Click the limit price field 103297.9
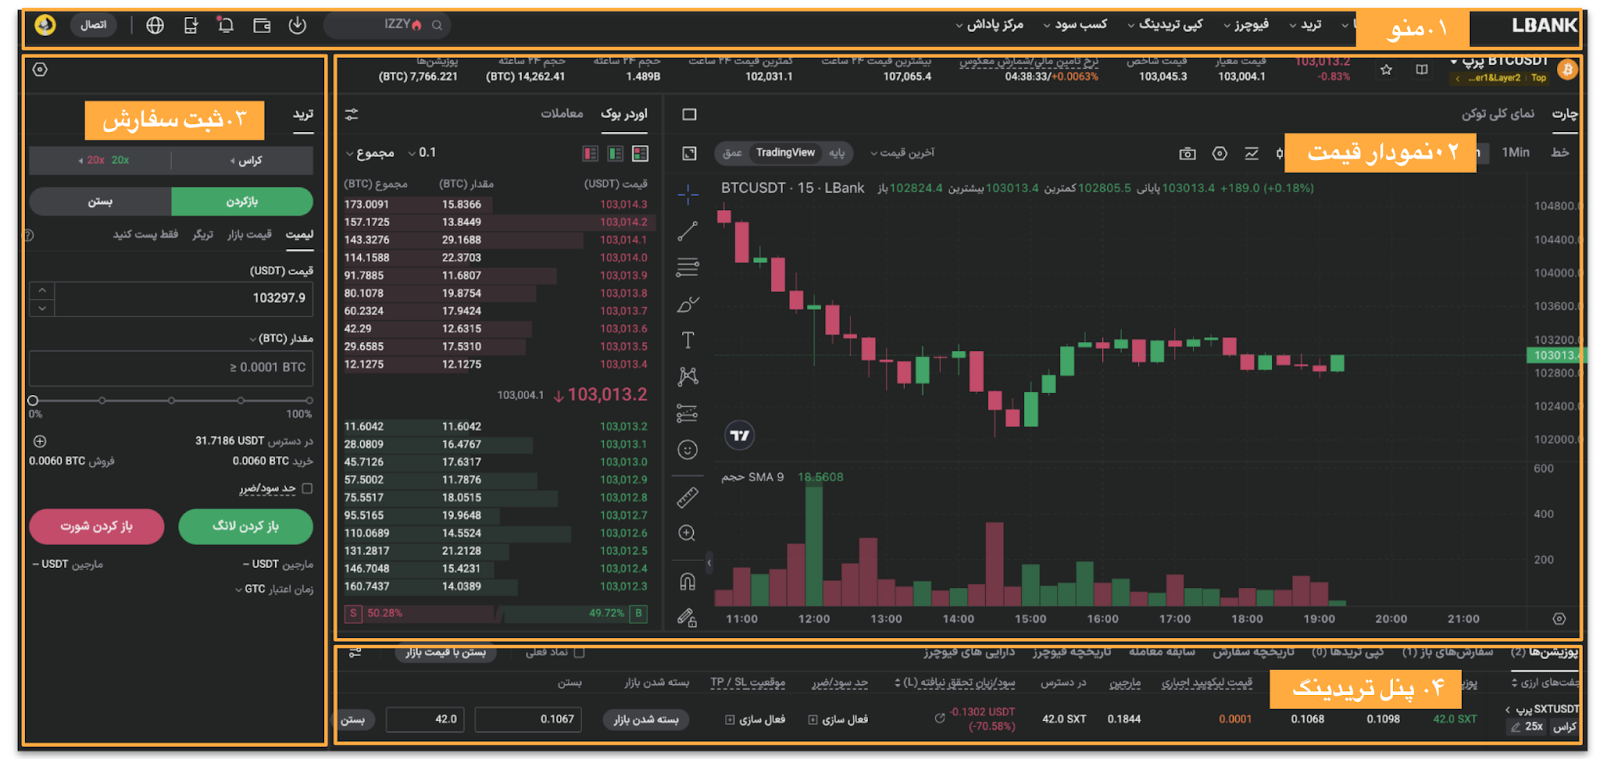This screenshot has height=759, width=1600. point(183,298)
